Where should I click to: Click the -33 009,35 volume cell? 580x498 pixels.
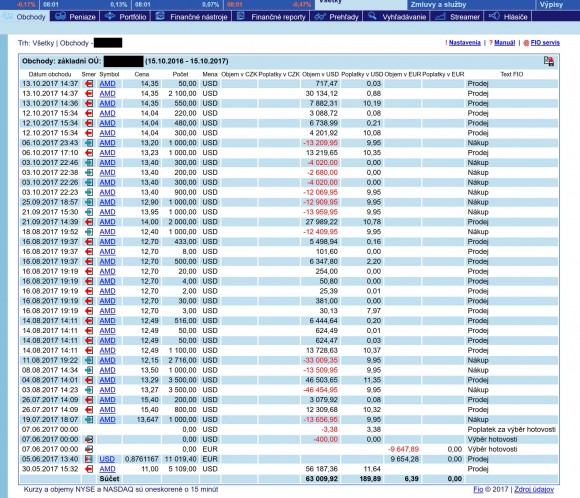[320, 360]
